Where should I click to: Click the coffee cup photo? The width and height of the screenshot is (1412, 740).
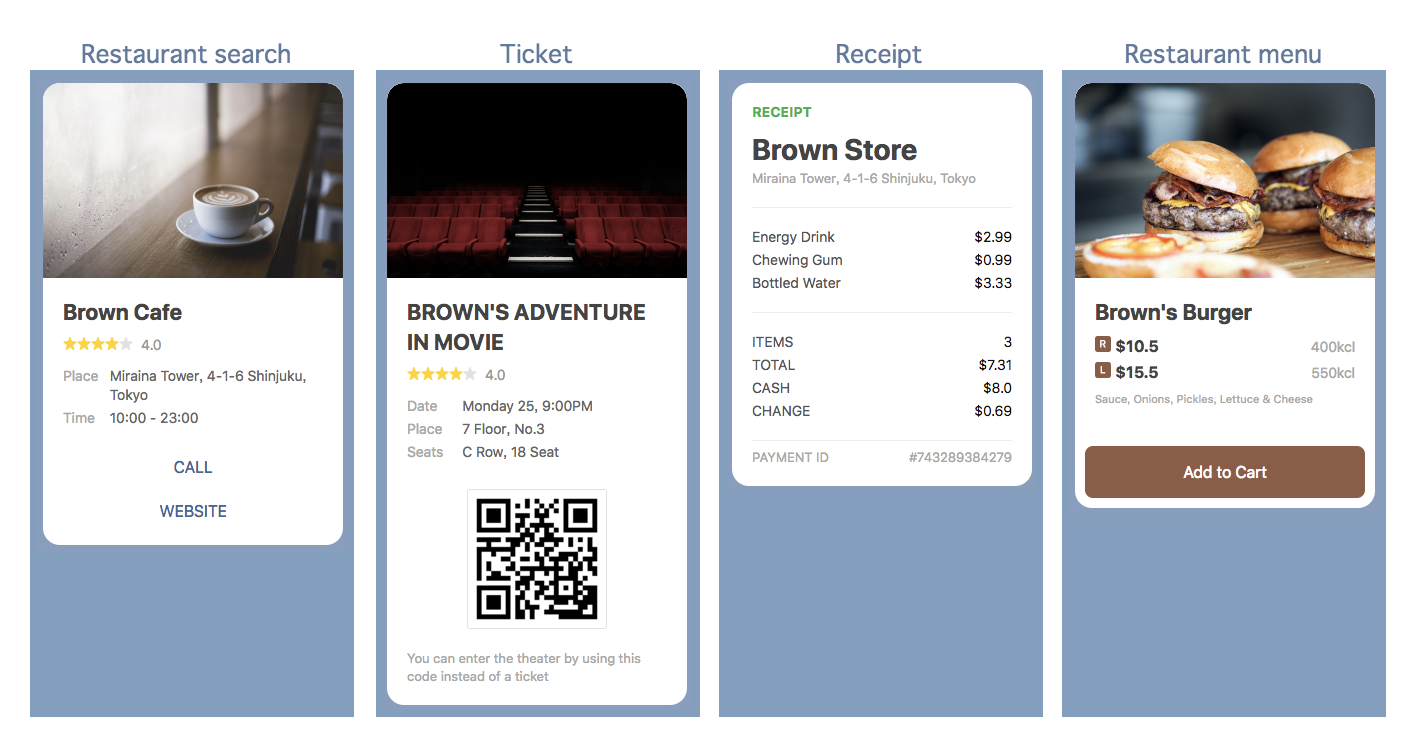coord(193,181)
